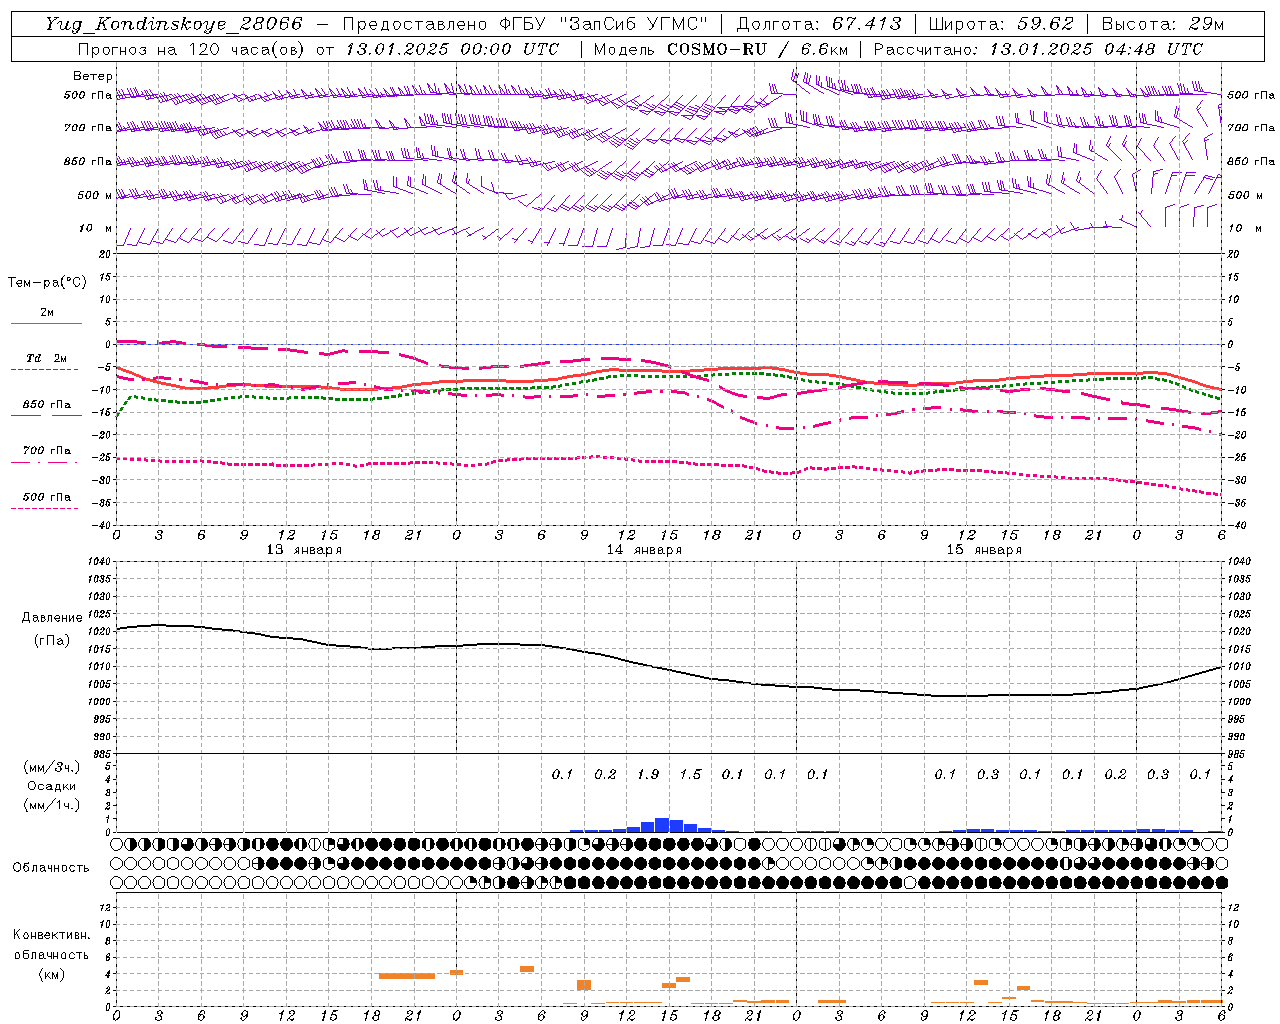Click the dash-dot sample under 700 гПа legend
Screen dimensions: 1280x1024
coord(45,462)
